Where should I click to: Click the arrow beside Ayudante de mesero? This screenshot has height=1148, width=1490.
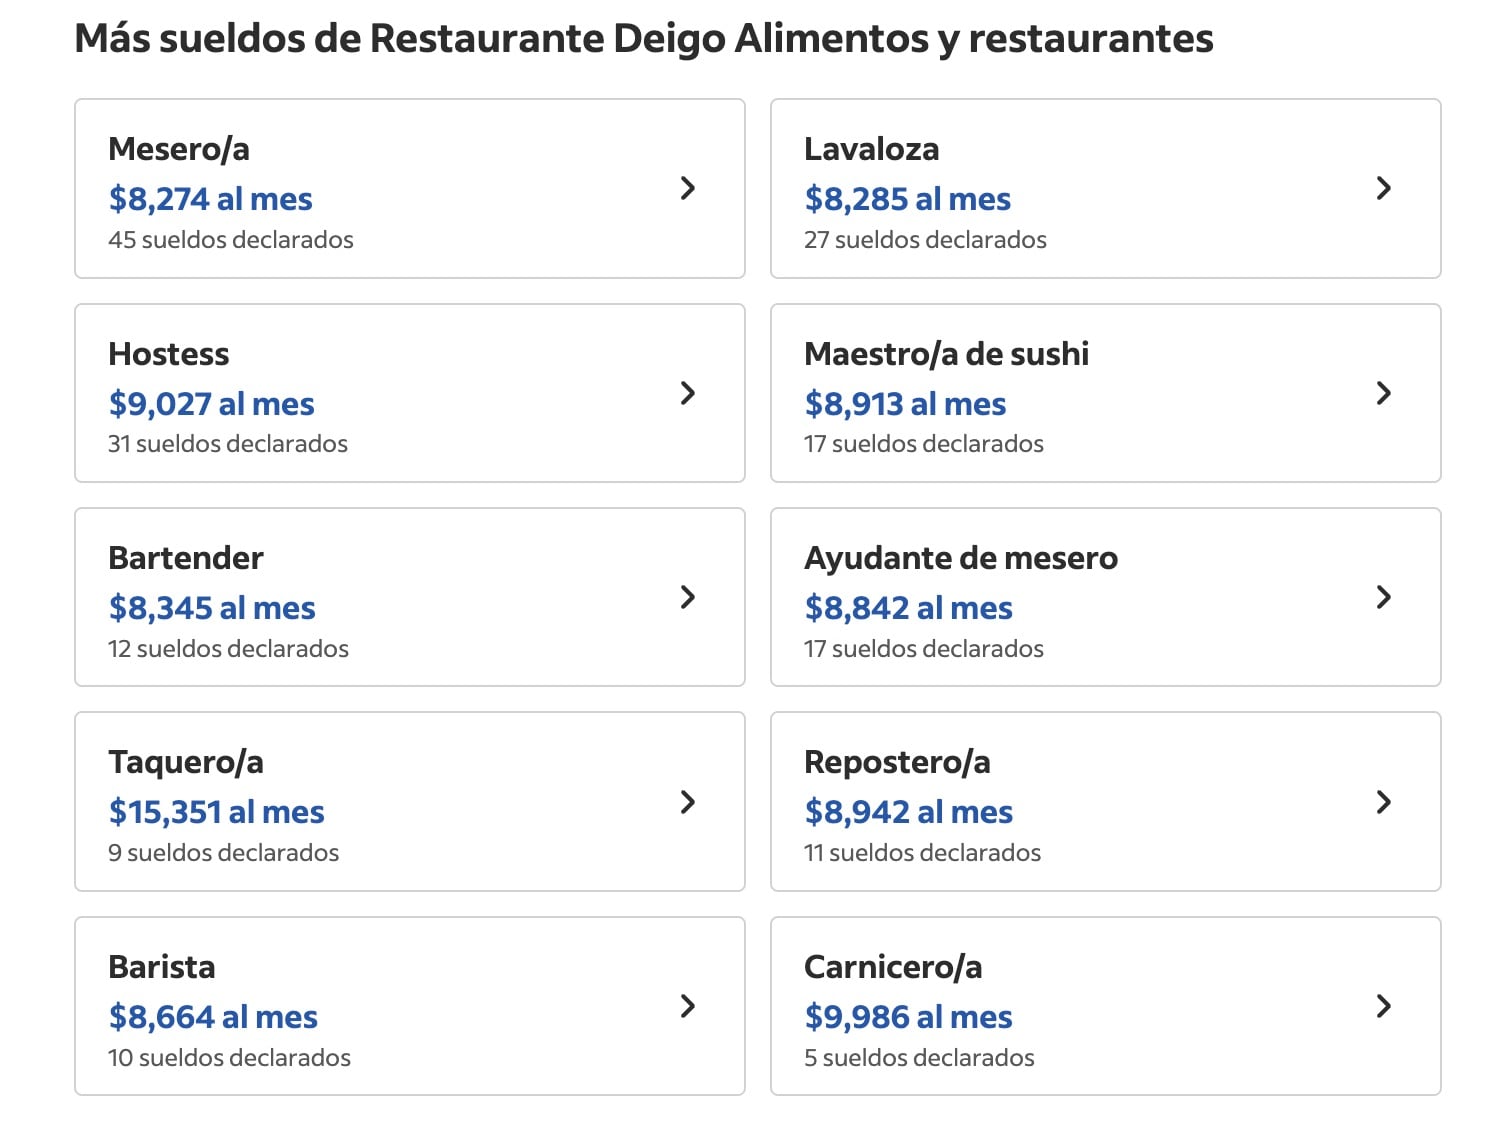[1383, 597]
